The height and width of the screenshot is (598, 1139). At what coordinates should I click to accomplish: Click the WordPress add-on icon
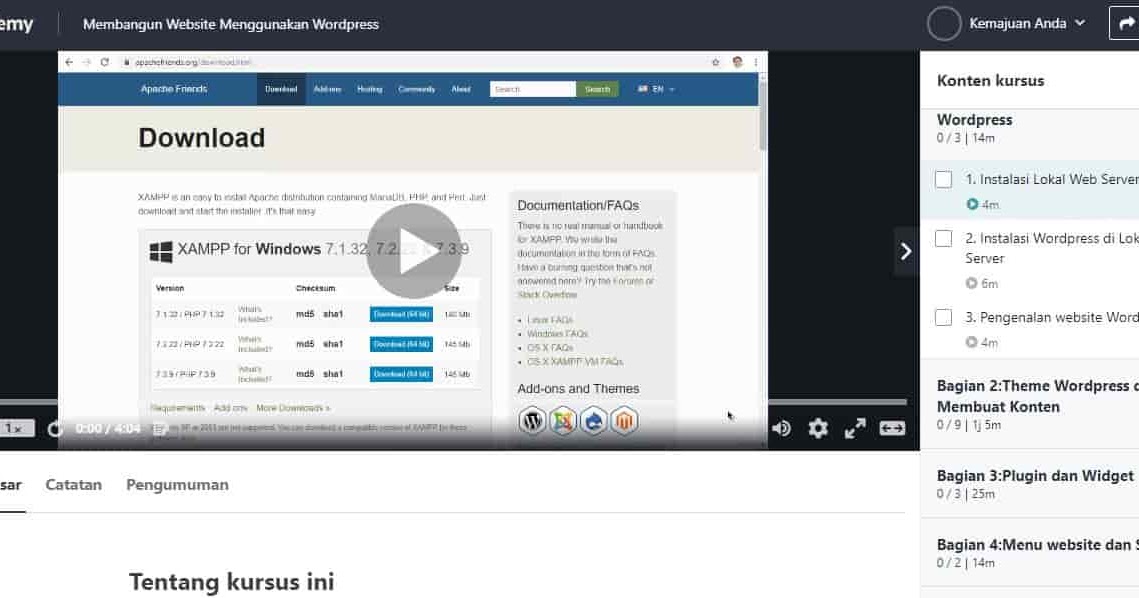(x=532, y=421)
